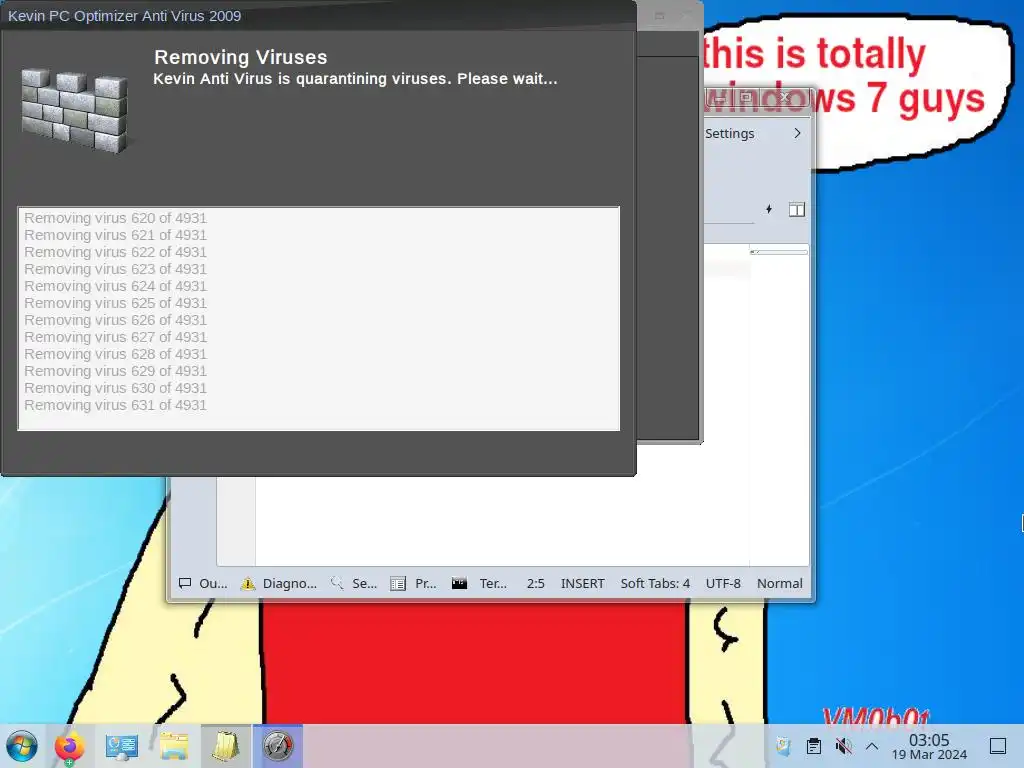Open the file manager folder taskbar icon
The width and height of the screenshot is (1024, 768).
pos(174,746)
